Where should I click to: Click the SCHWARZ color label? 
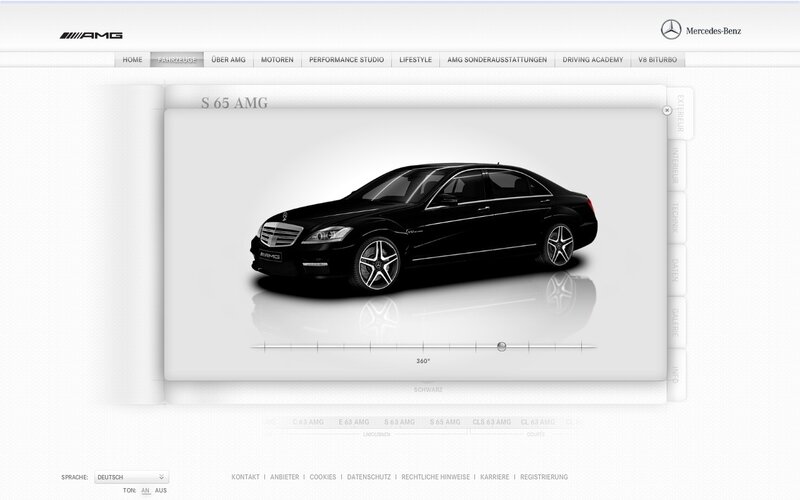(x=428, y=390)
